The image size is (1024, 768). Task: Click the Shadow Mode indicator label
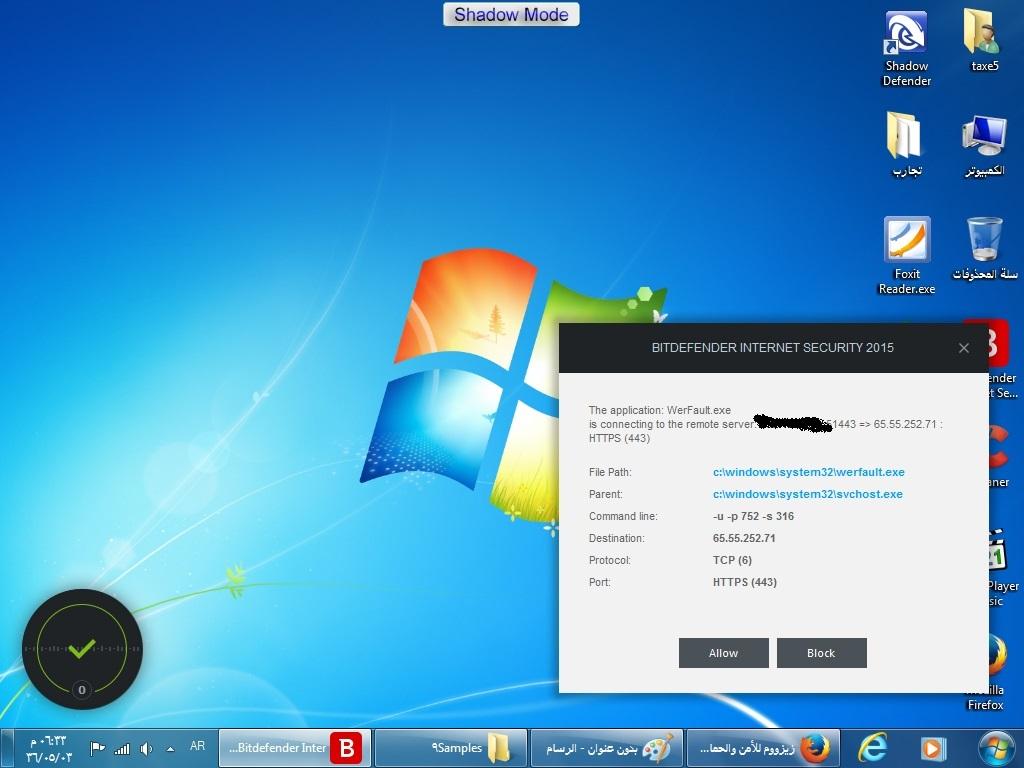[x=511, y=14]
